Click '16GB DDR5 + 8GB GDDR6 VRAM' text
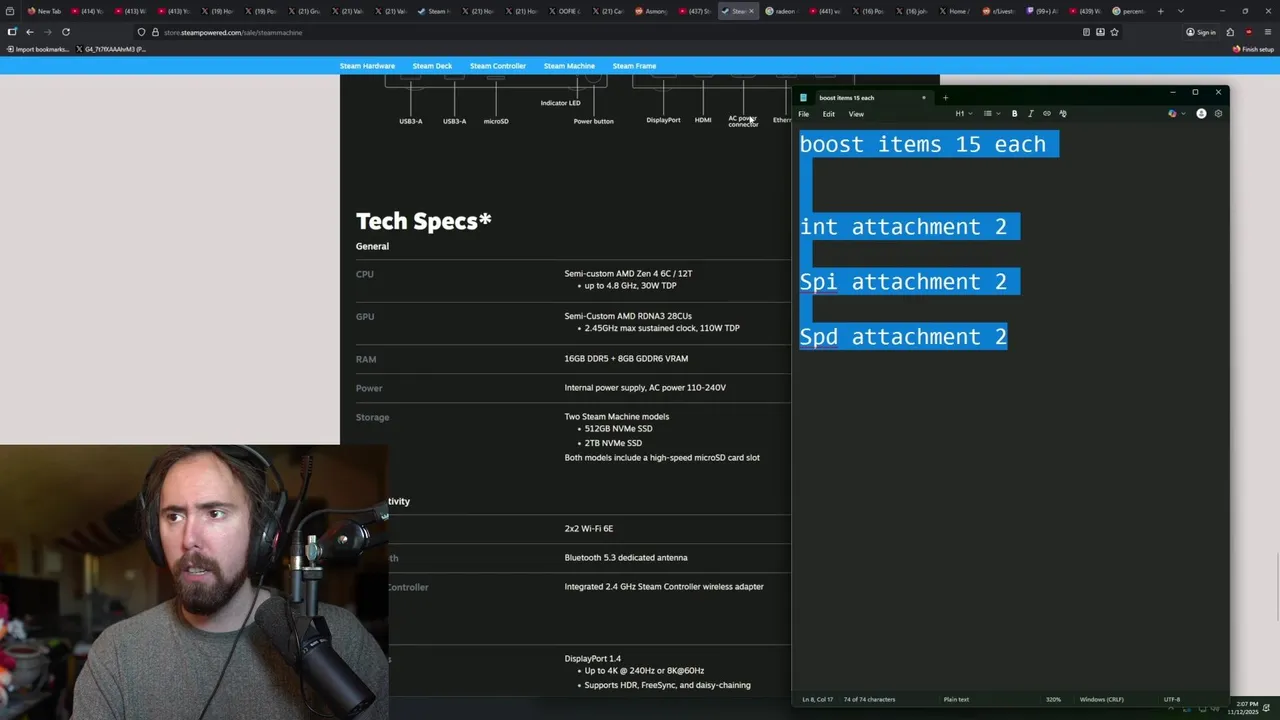1280x720 pixels. (626, 359)
